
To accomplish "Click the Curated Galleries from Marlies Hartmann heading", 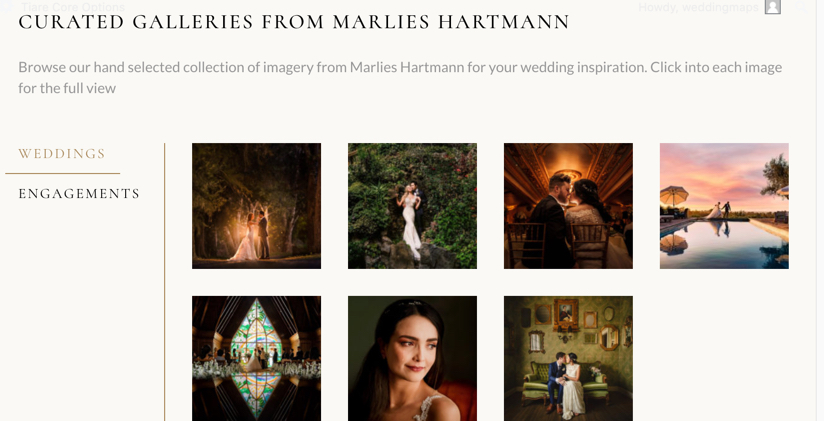I will (x=294, y=22).
